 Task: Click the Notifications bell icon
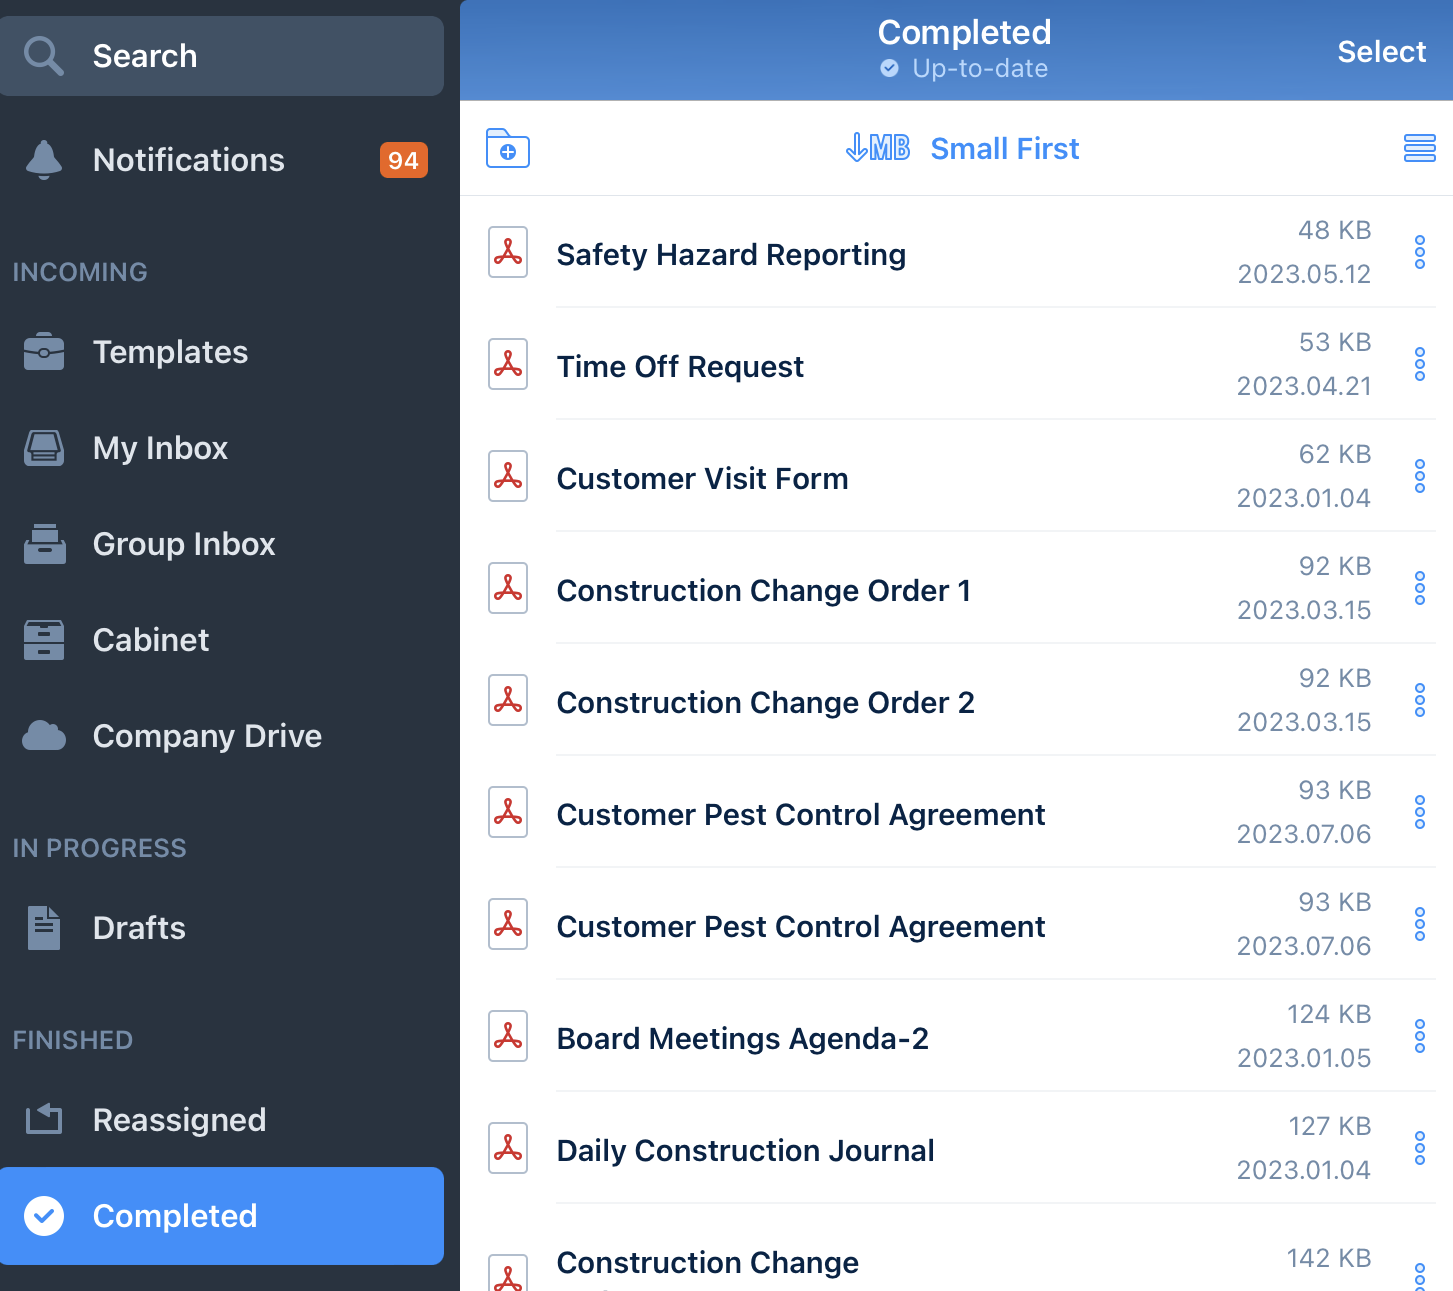[44, 160]
